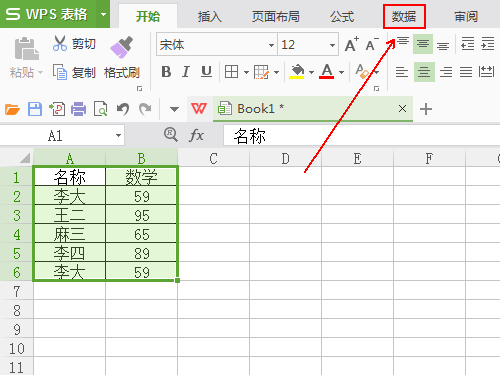Switch to the 开始 tab

click(148, 16)
